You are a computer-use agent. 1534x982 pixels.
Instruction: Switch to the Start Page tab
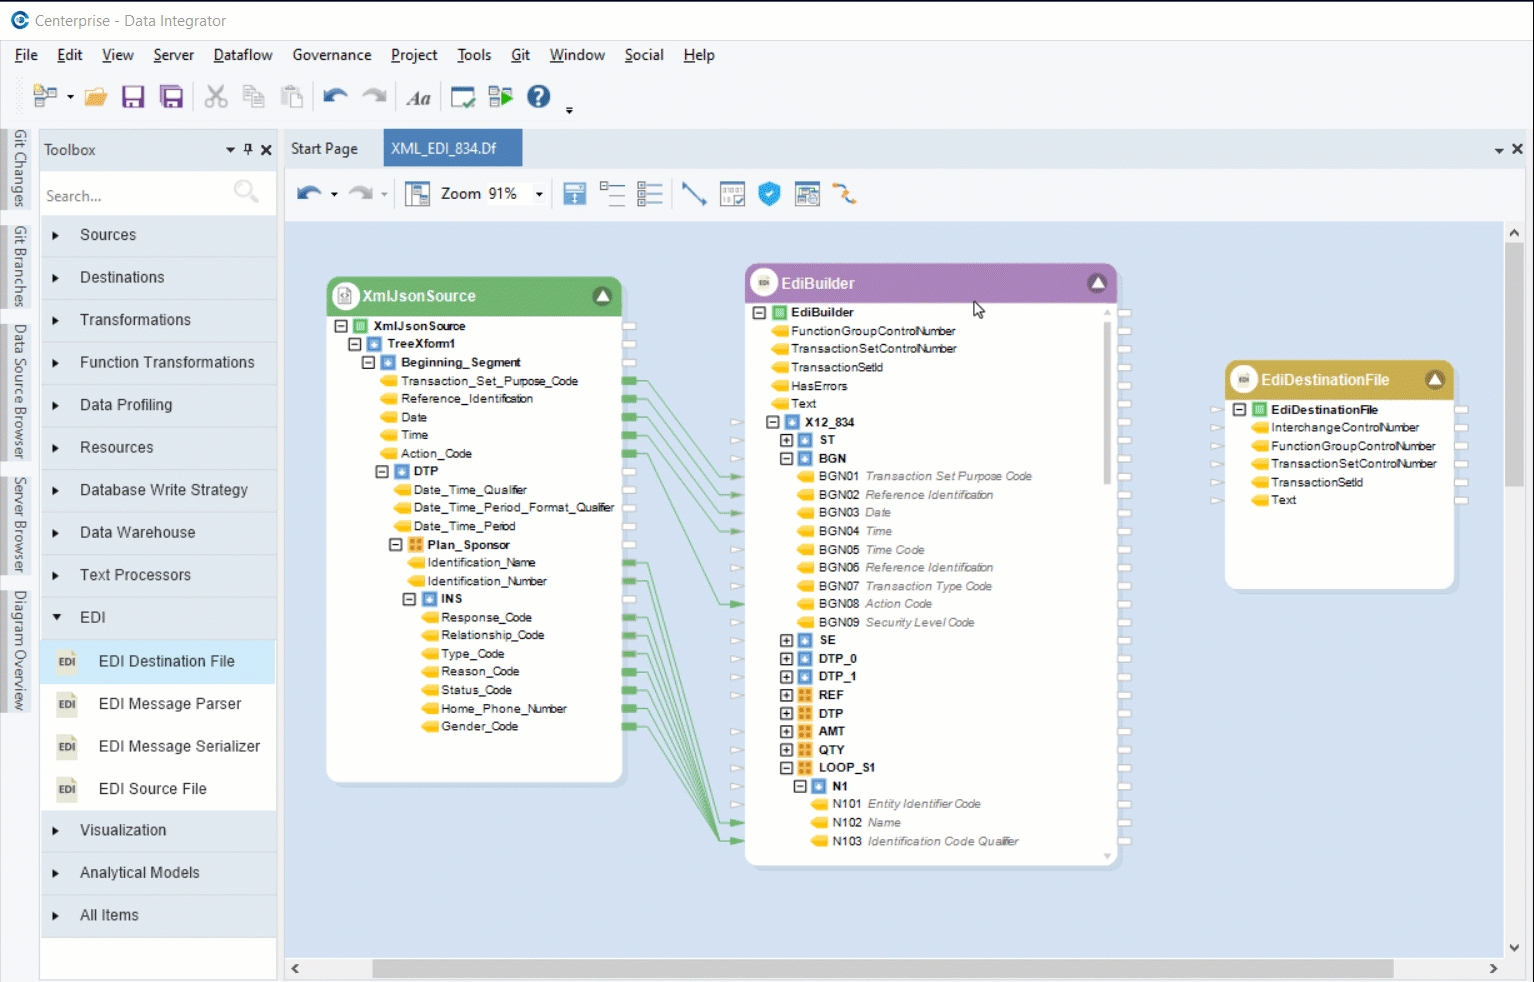[324, 149]
